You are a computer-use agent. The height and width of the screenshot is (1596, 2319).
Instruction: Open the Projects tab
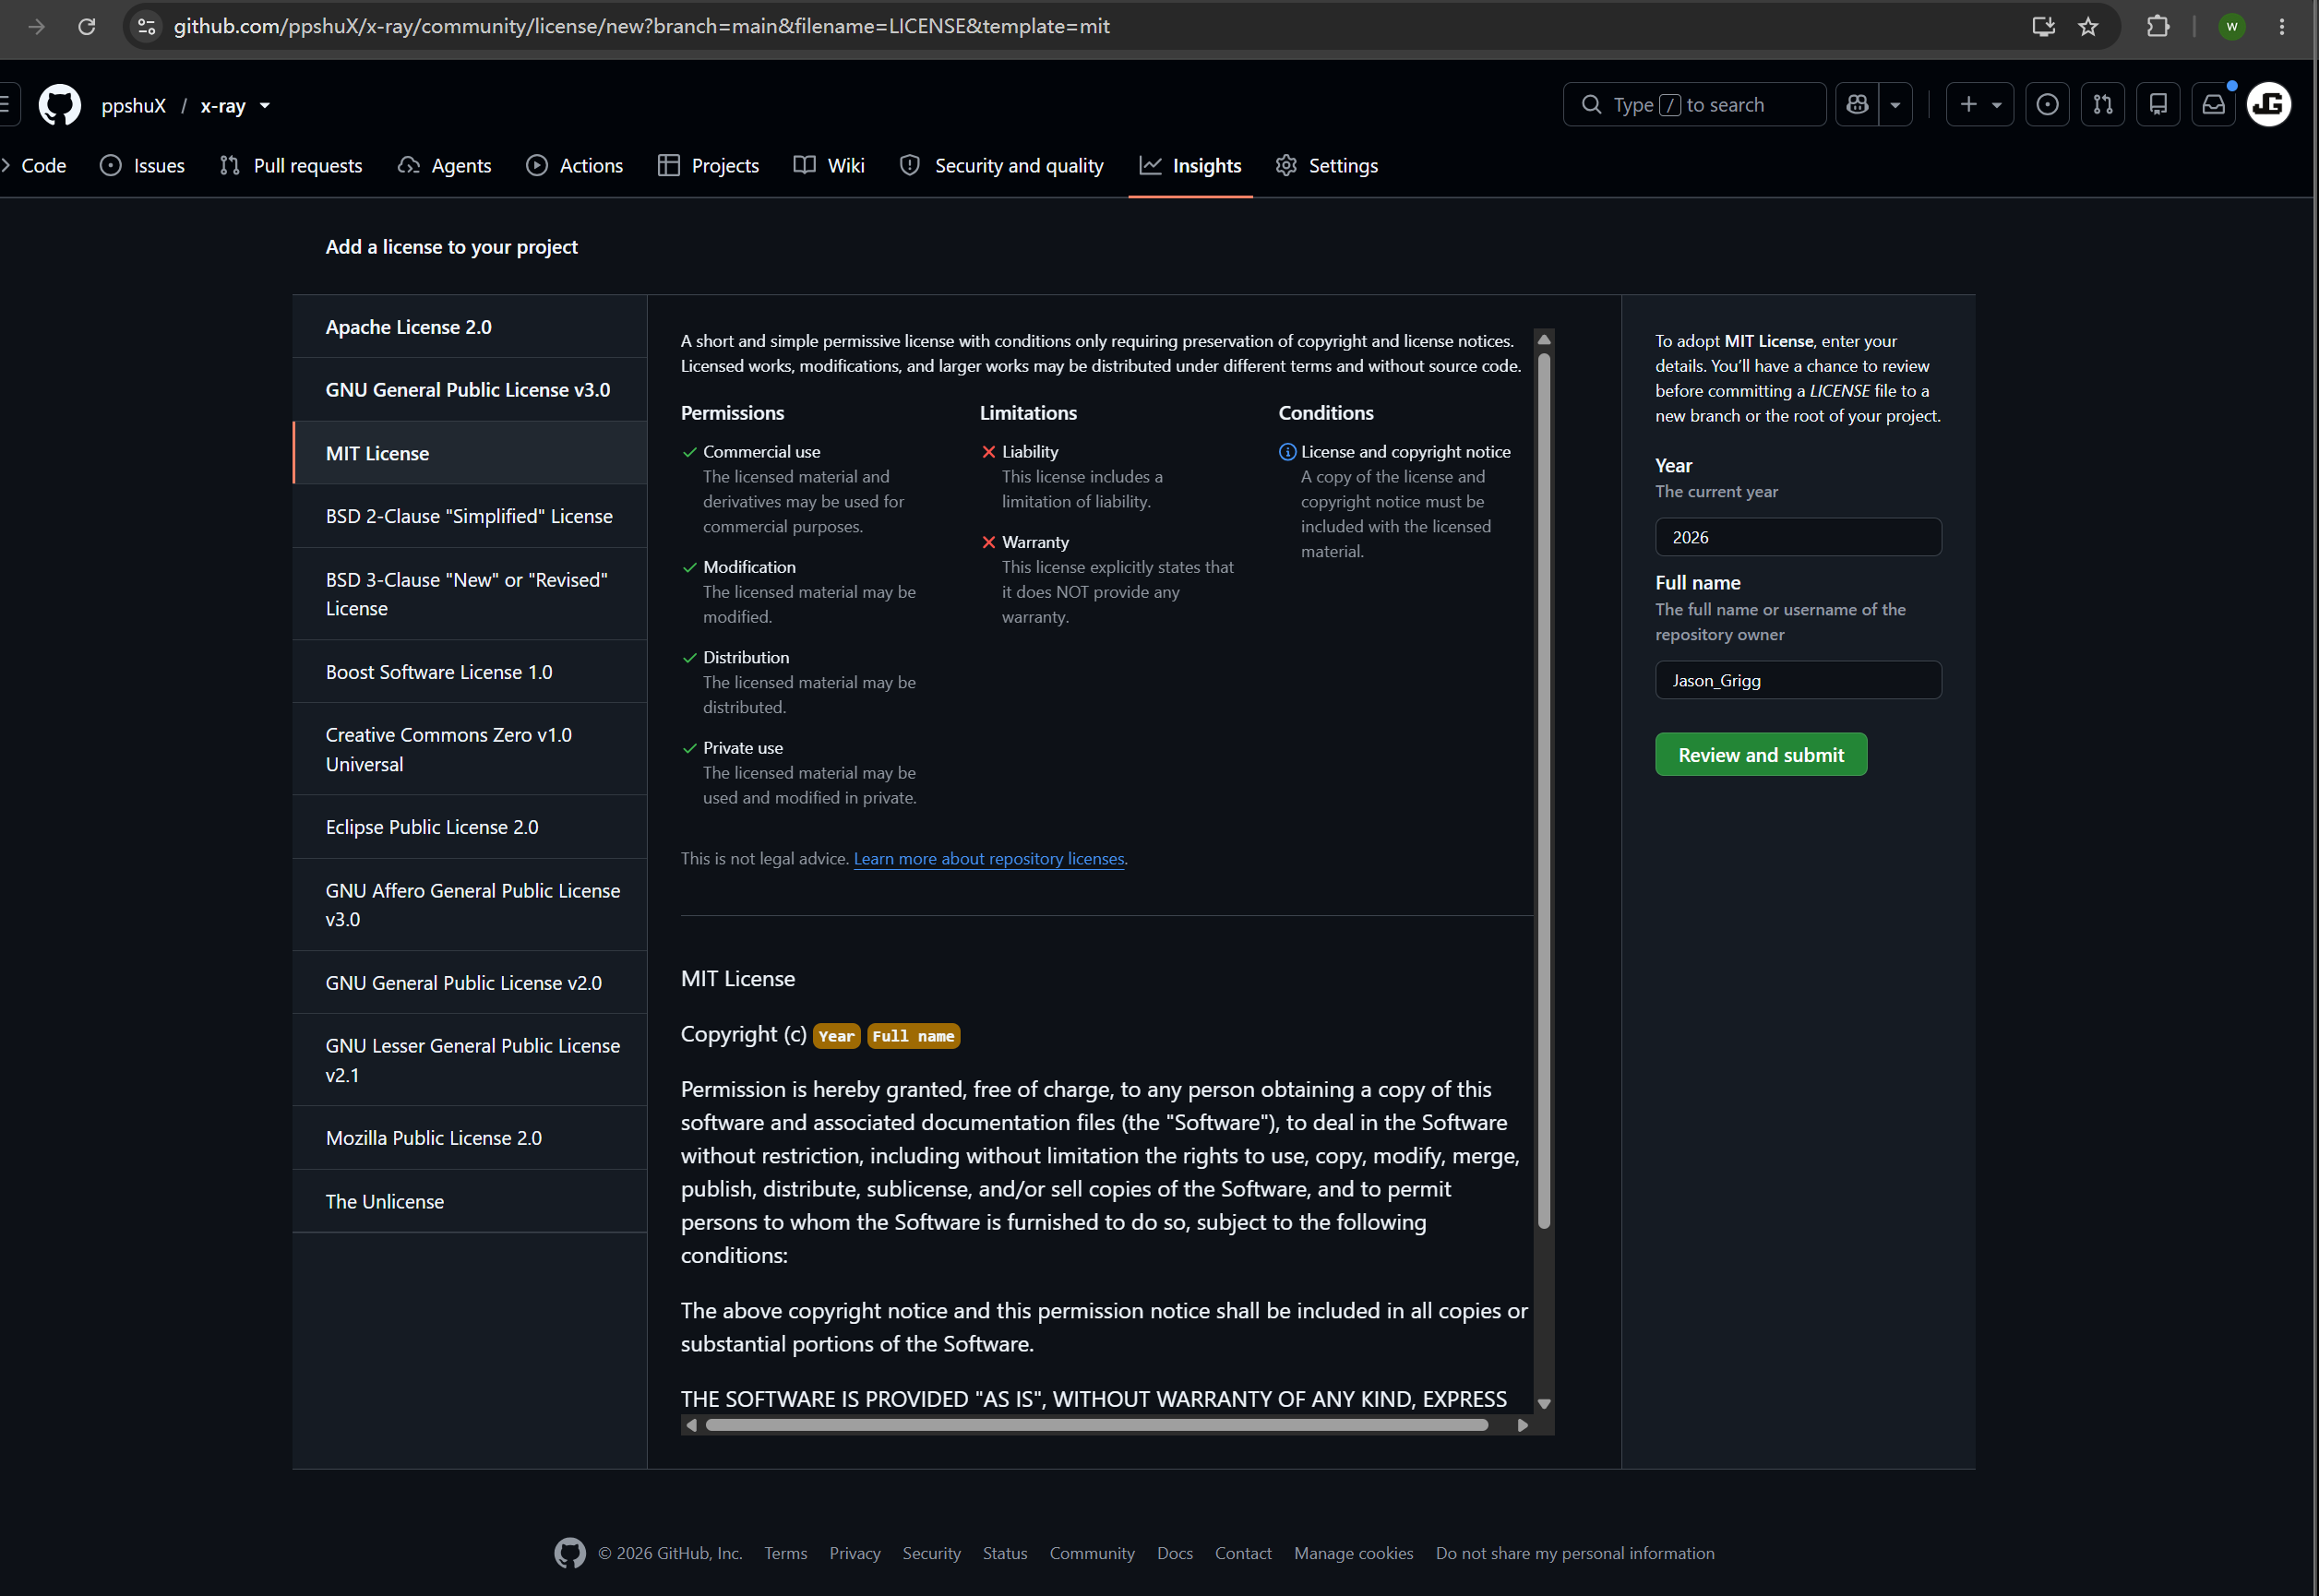(x=709, y=166)
